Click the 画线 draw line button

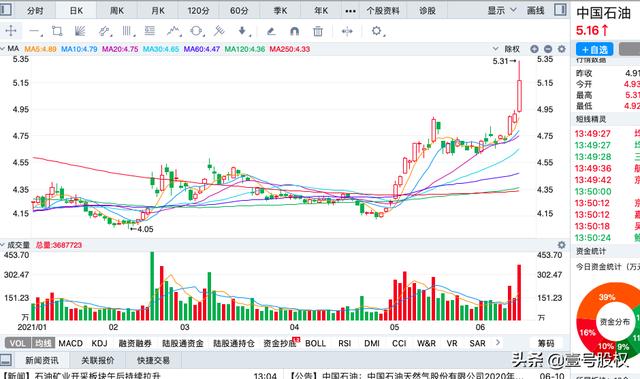[536, 11]
